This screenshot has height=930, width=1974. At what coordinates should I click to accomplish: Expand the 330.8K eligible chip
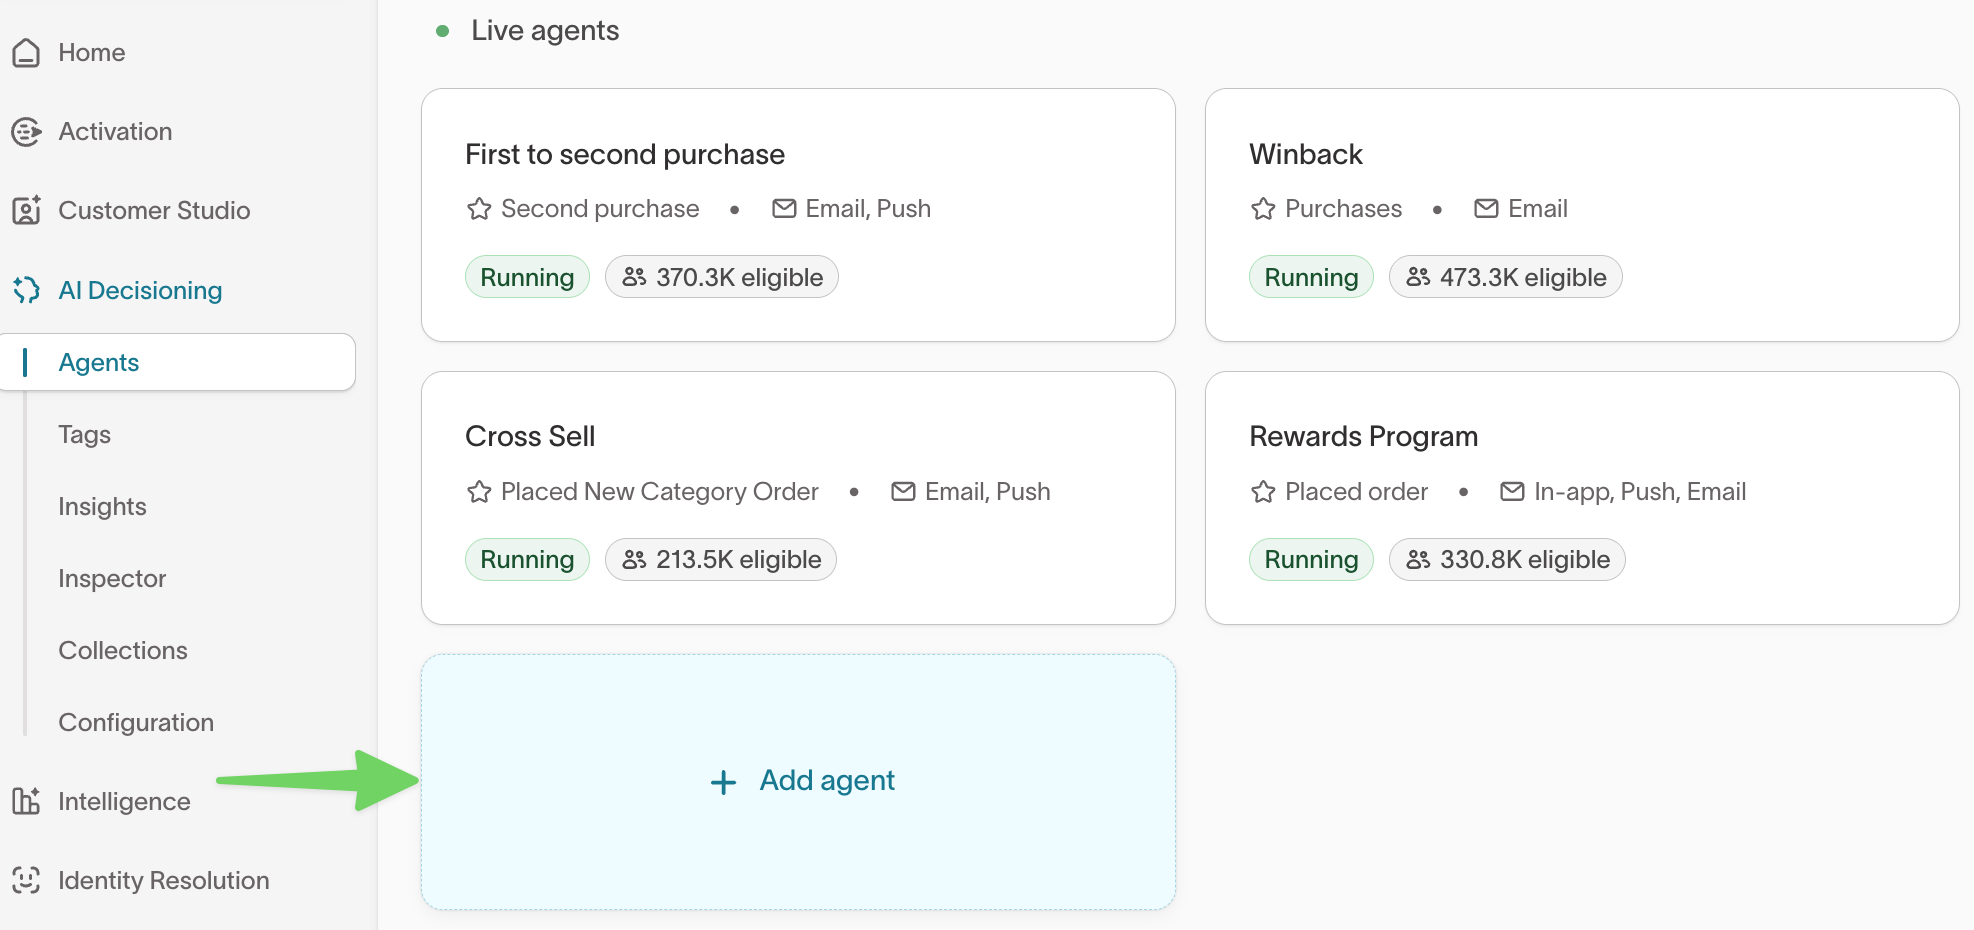click(x=1506, y=559)
